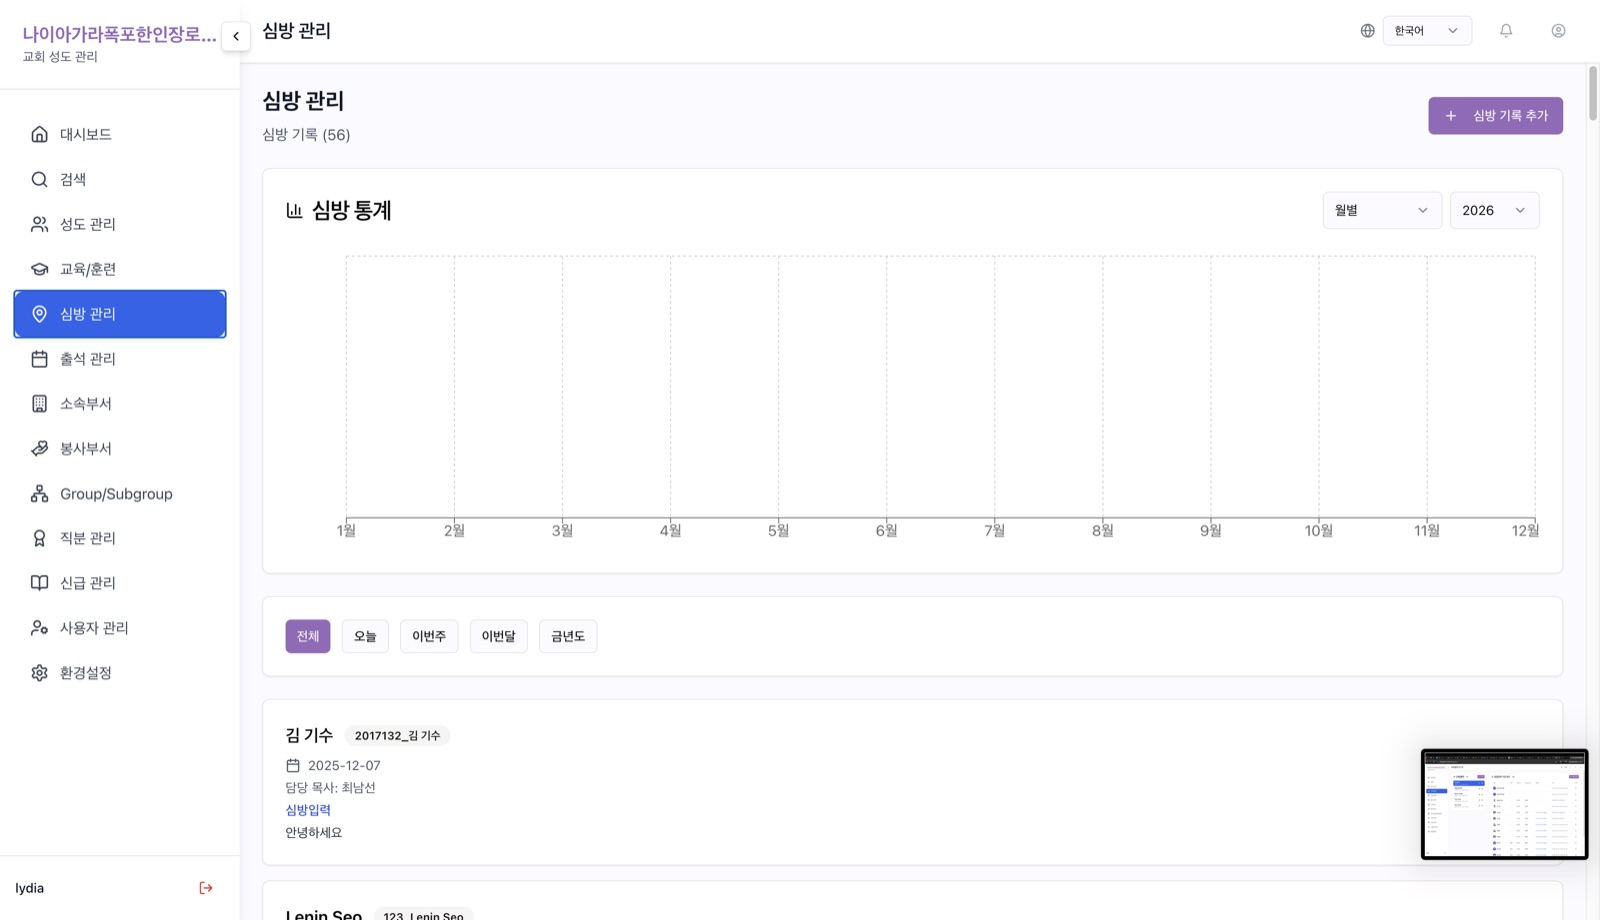This screenshot has height=920, width=1600.
Task: Open the 한국어 language dropdown
Action: 1427,31
